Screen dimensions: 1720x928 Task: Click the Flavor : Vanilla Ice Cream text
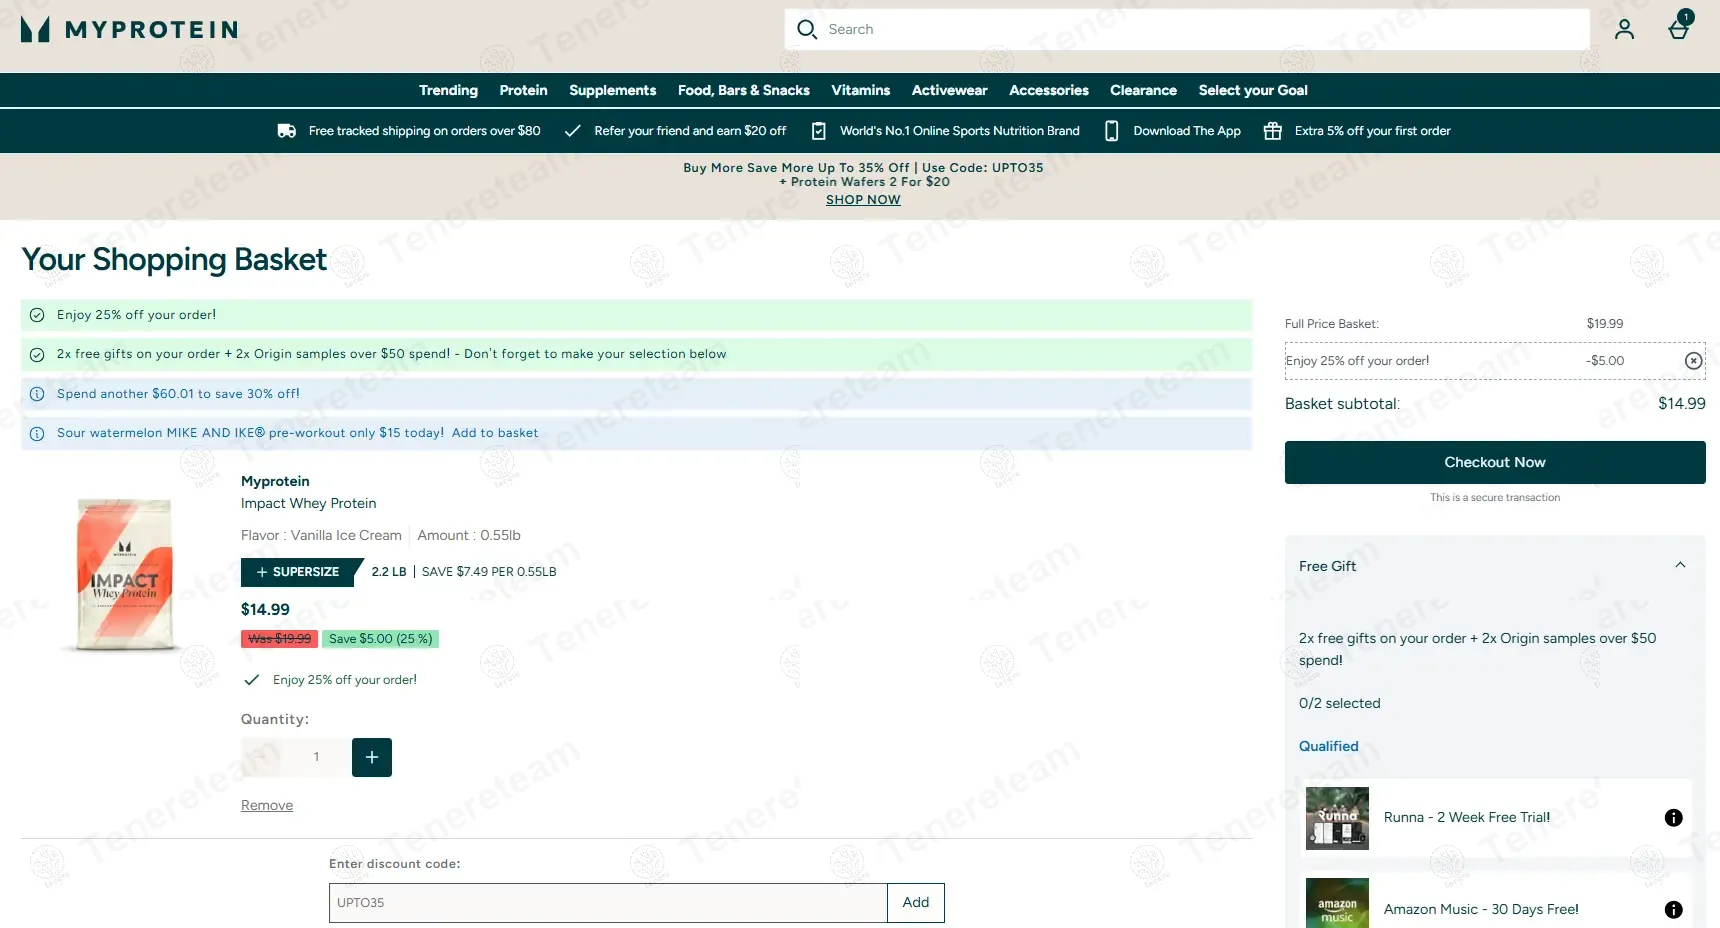click(321, 536)
